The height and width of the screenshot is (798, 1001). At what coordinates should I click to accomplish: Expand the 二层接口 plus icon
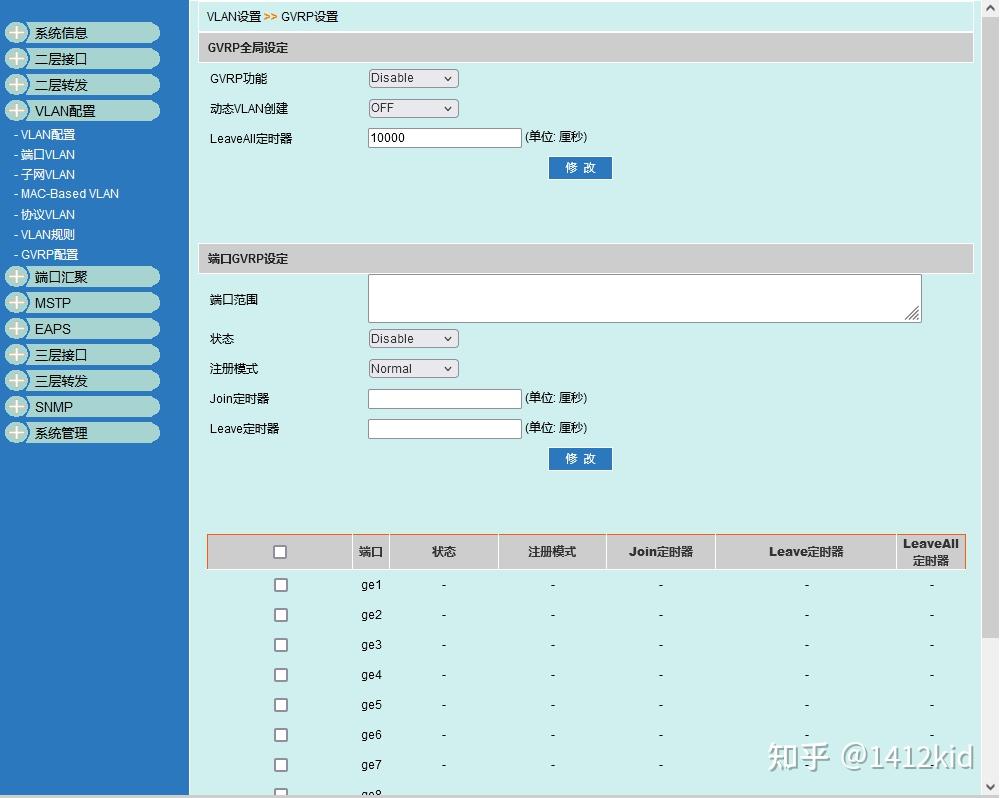click(17, 59)
